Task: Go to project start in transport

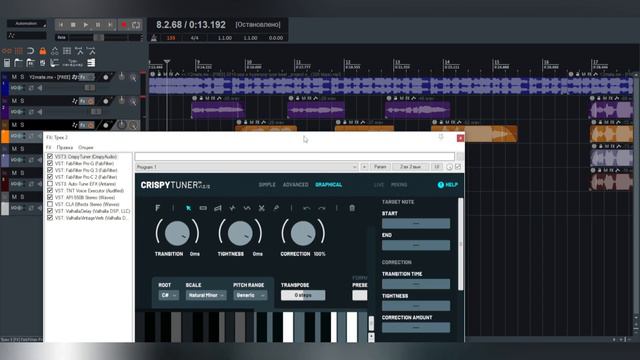Action: [x=61, y=25]
